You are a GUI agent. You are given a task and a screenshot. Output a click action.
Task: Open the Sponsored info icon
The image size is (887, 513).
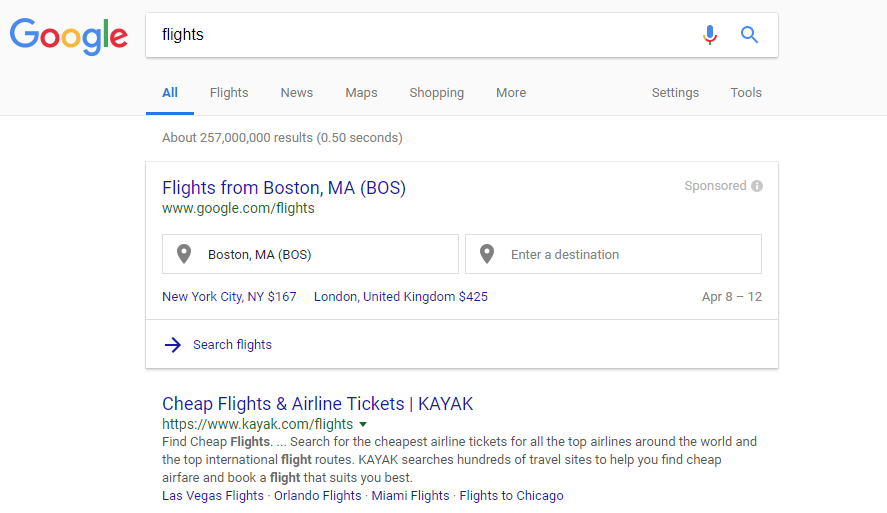(x=757, y=186)
